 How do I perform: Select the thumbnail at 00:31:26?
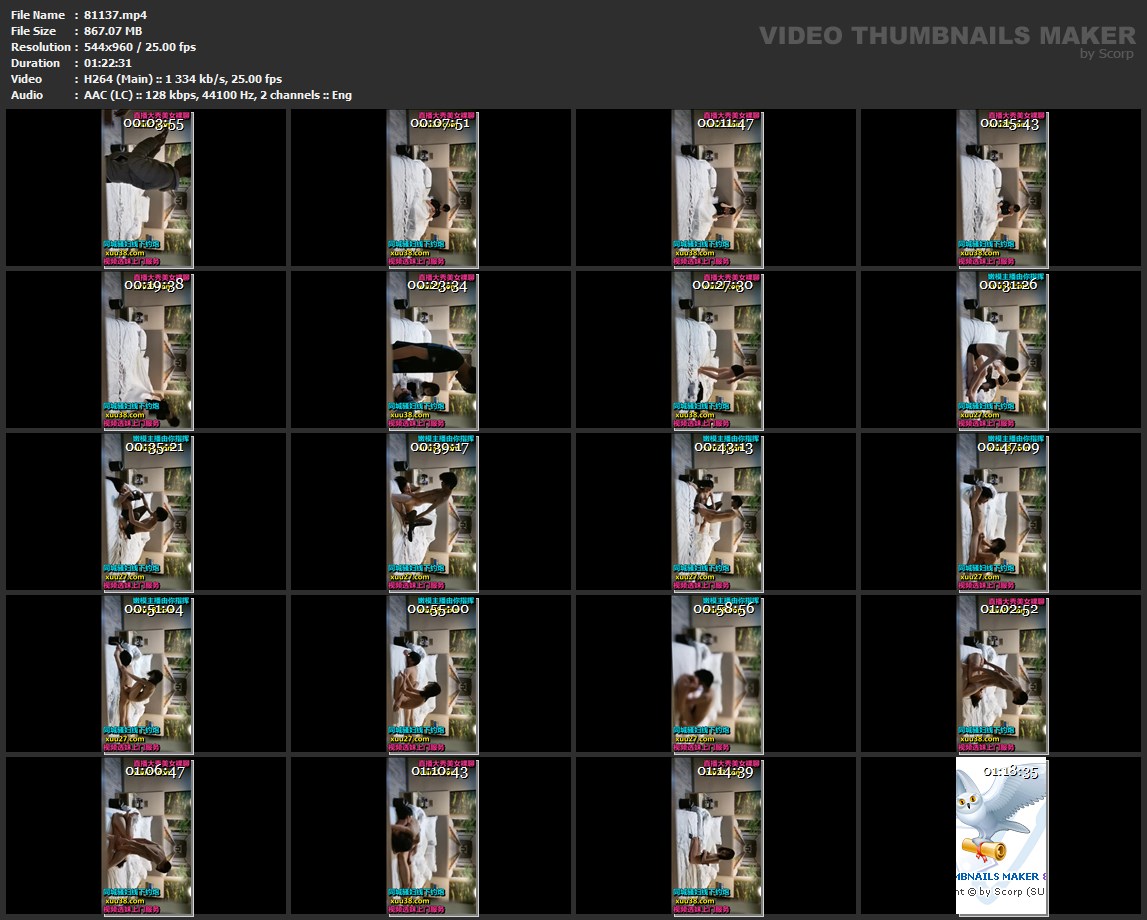(1002, 350)
